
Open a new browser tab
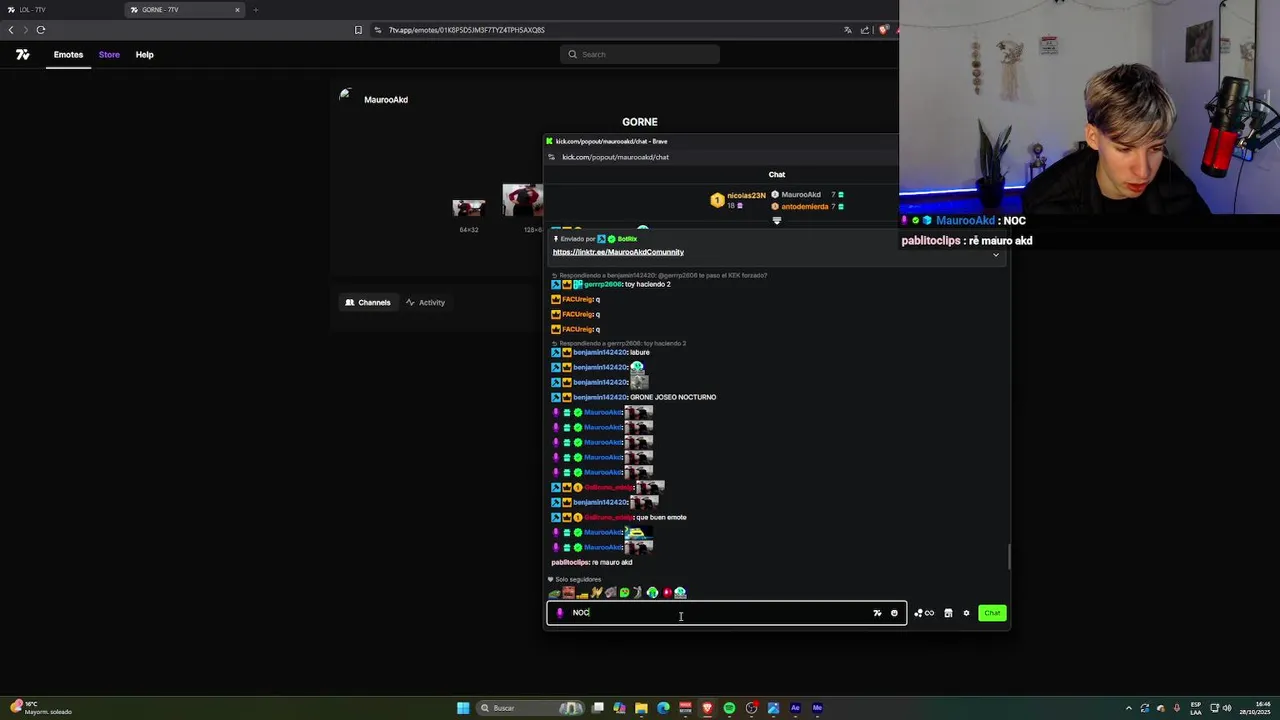[x=255, y=10]
